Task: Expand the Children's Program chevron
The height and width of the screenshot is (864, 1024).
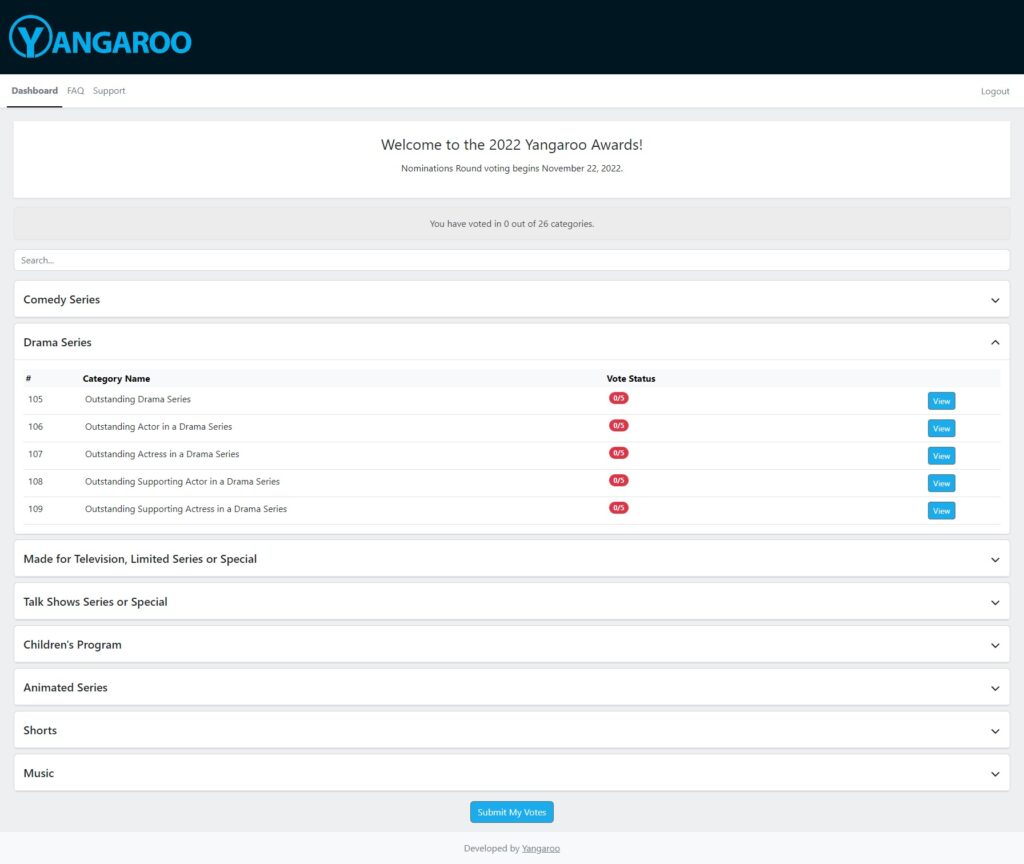Action: click(994, 645)
